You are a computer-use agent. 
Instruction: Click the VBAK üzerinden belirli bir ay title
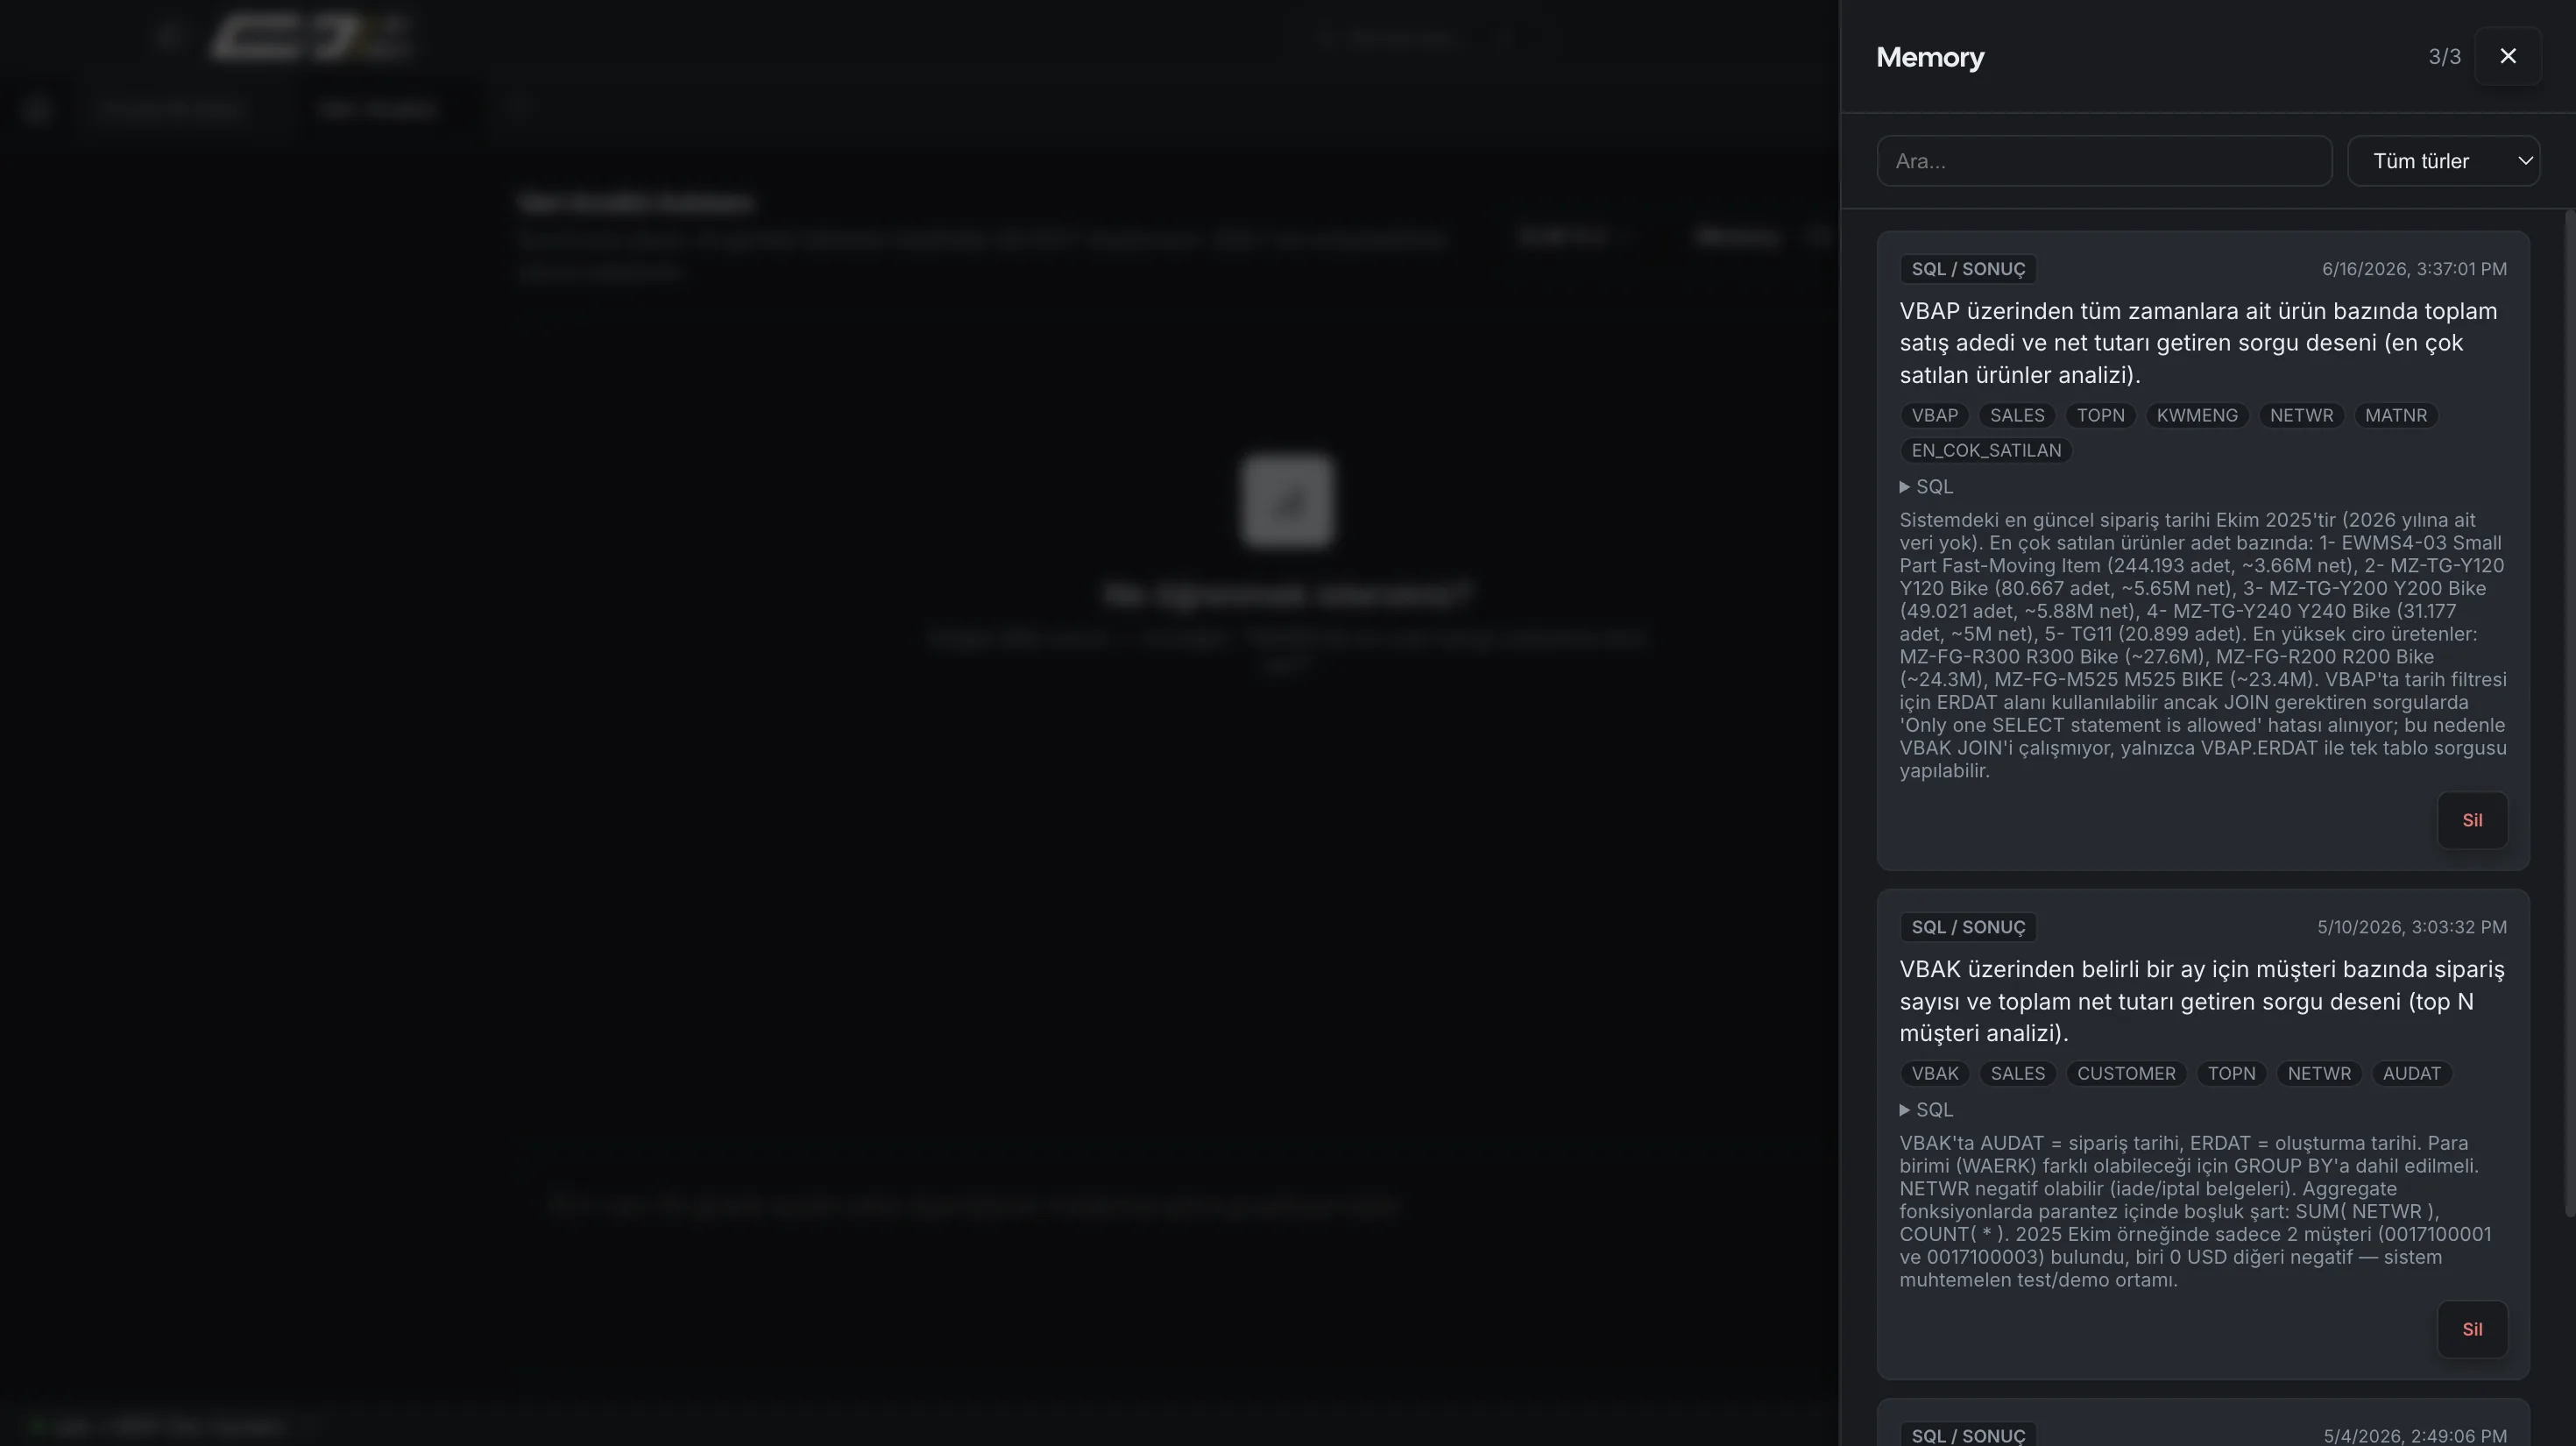[x=2202, y=1002]
